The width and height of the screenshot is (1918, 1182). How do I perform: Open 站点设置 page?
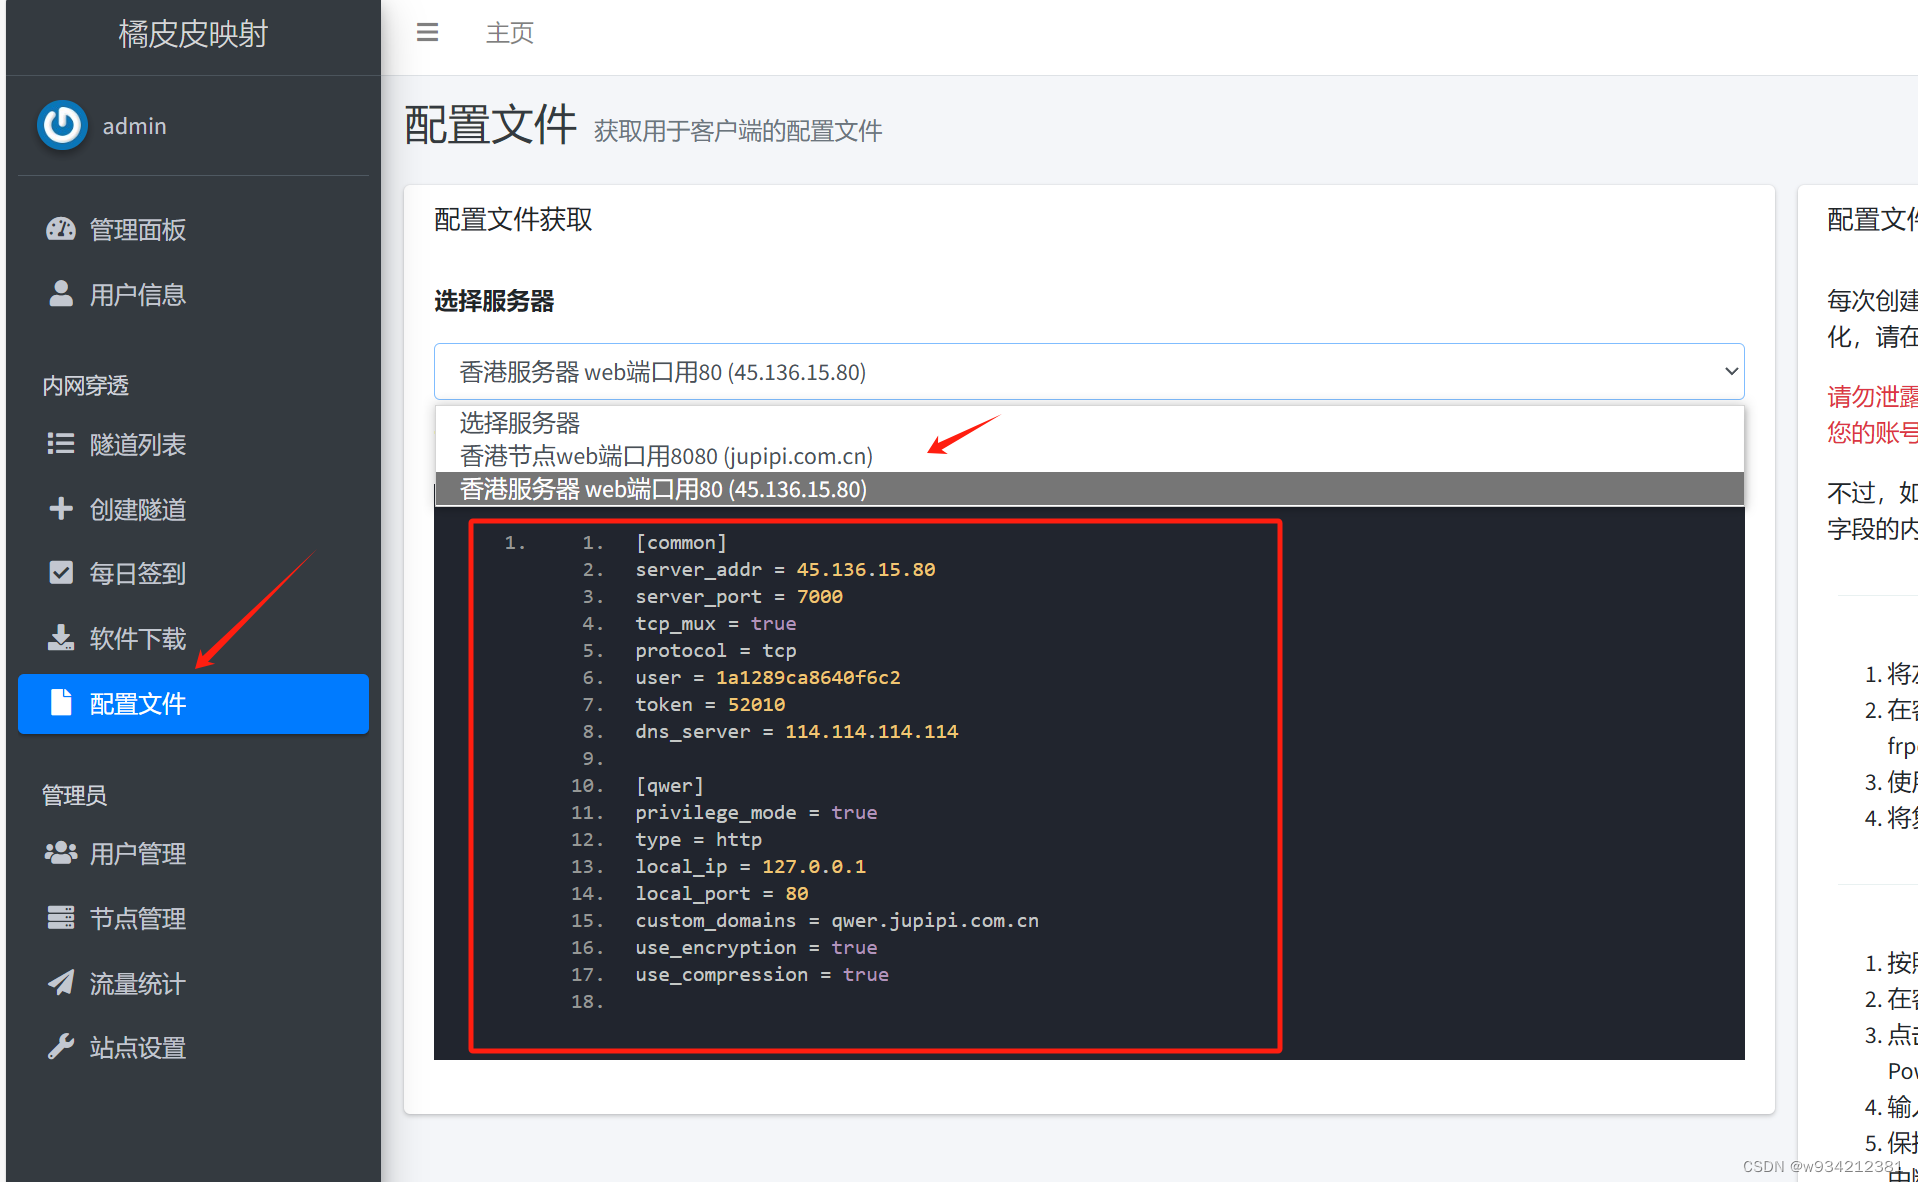(193, 1047)
